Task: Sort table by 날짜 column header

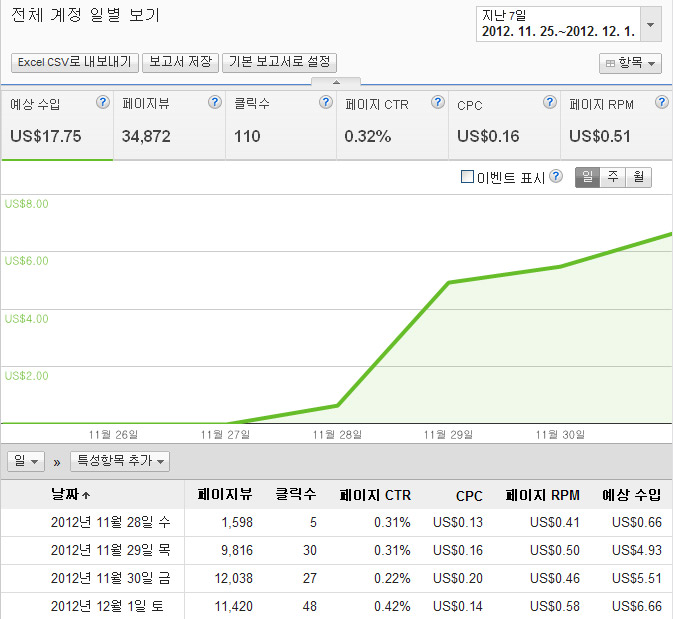Action: 70,494
